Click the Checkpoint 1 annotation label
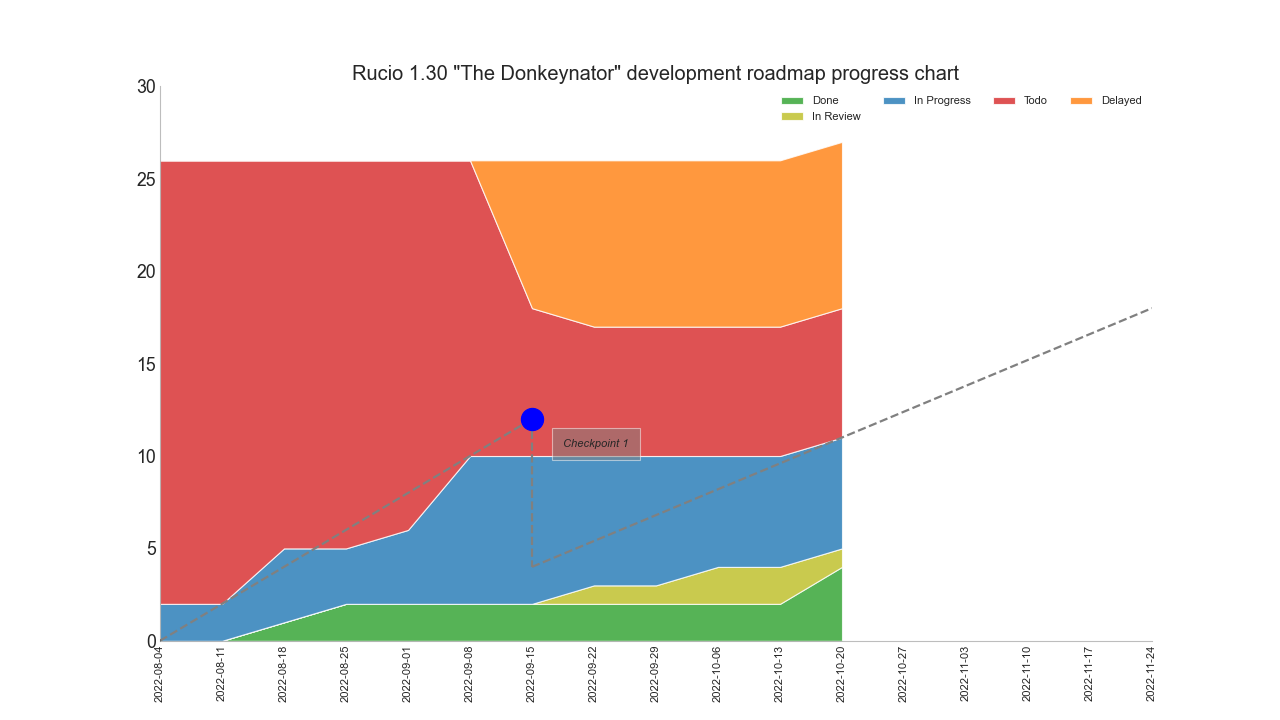Viewport: 1280px width, 720px height. [596, 444]
